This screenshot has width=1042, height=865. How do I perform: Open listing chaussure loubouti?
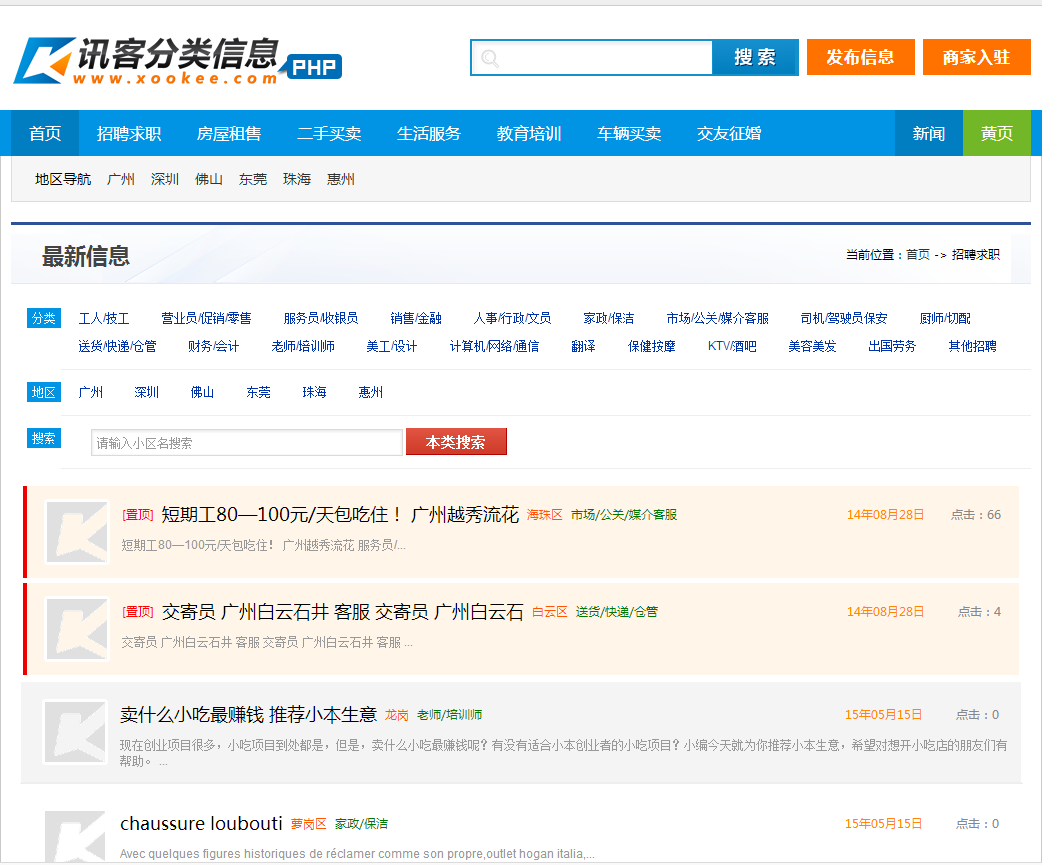point(201,823)
